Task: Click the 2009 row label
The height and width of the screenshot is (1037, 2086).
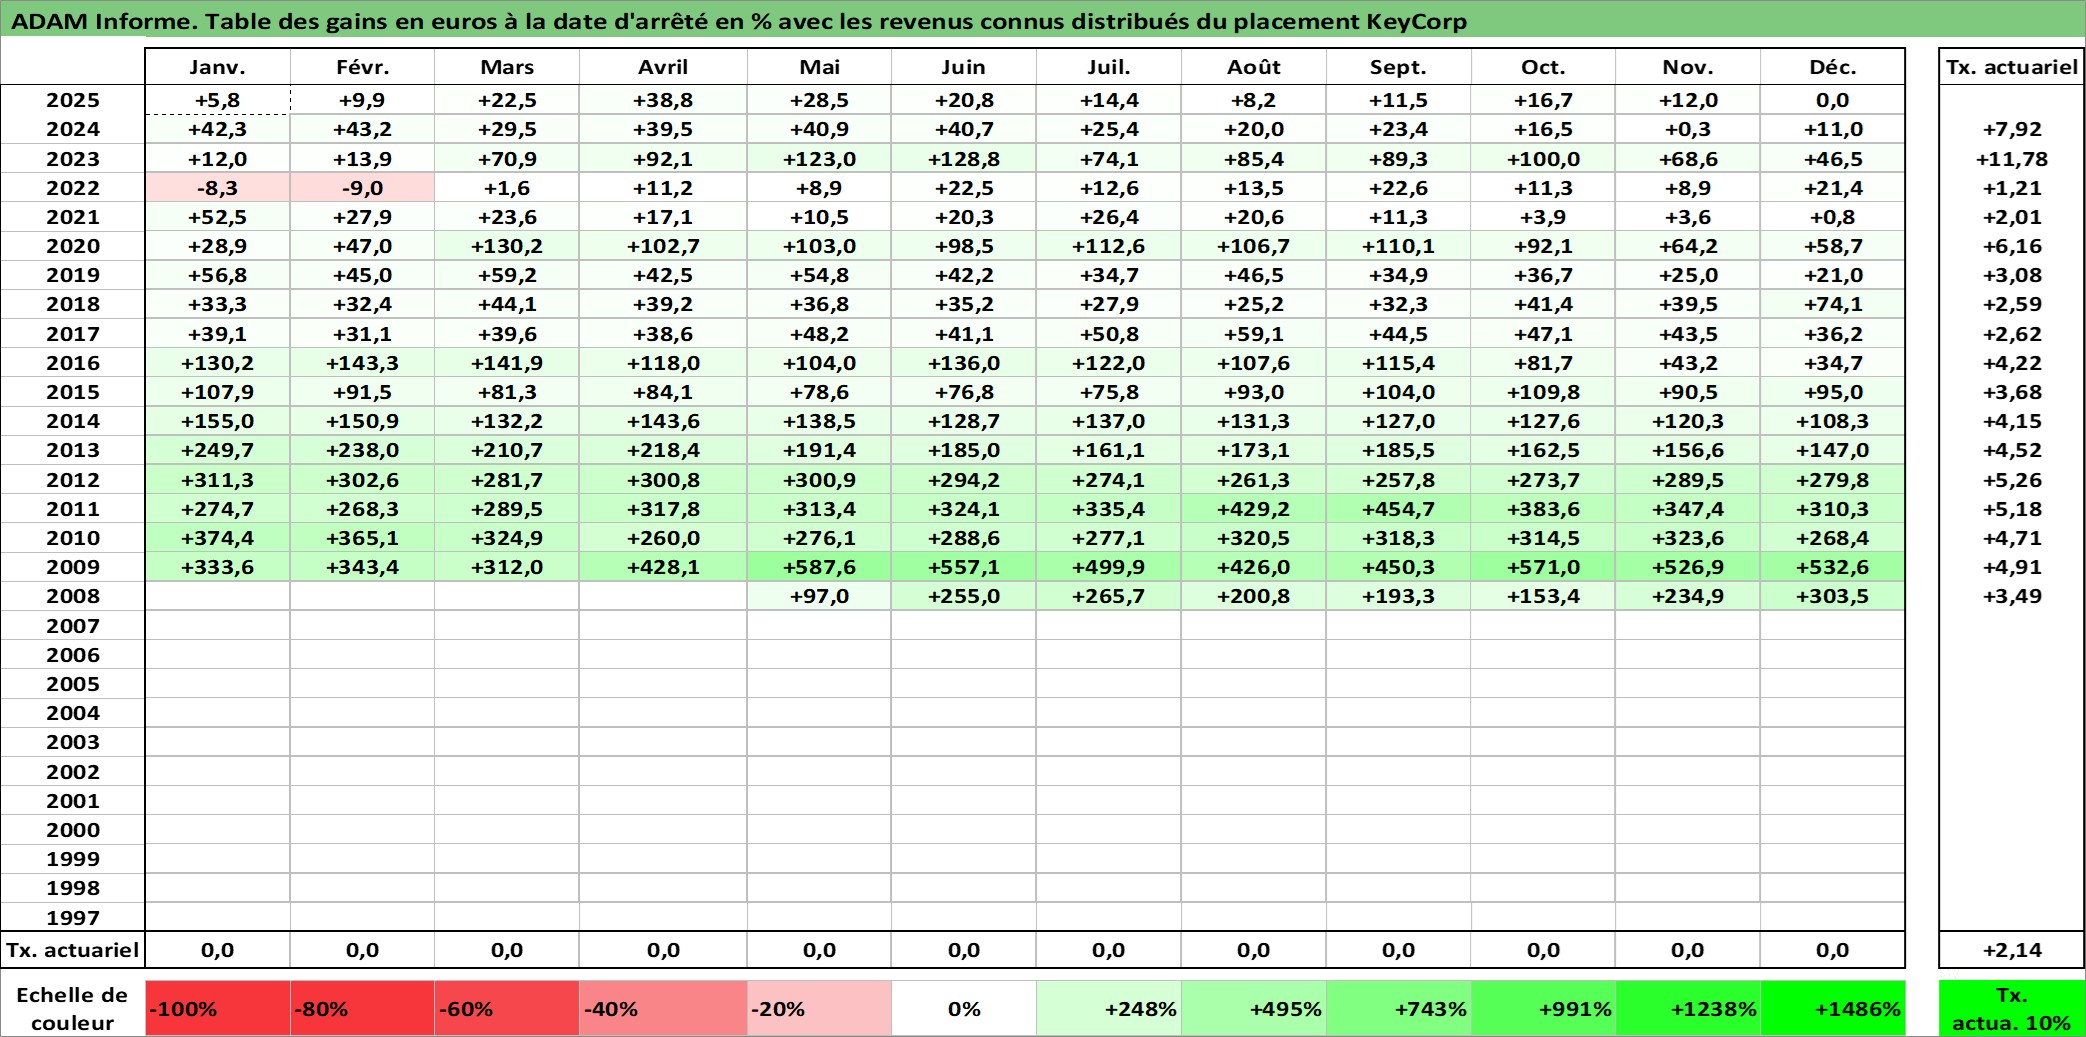Action: click(x=73, y=567)
